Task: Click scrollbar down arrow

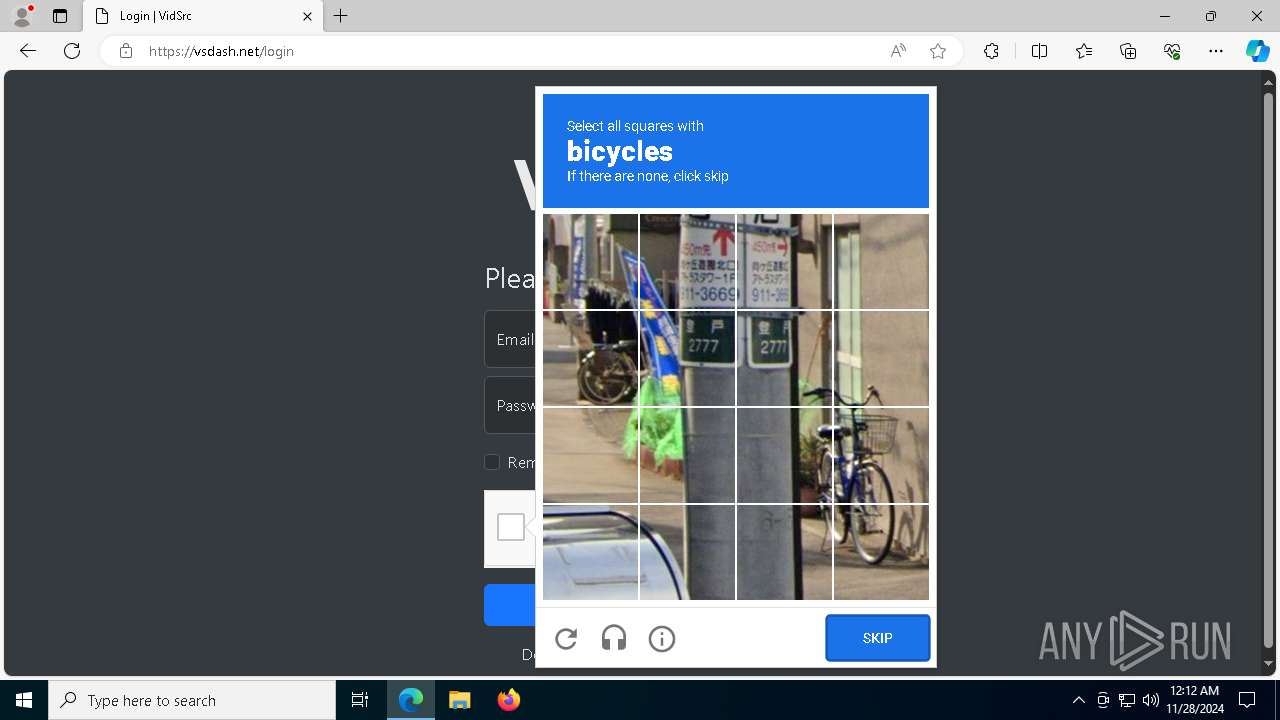Action: tap(1269, 664)
